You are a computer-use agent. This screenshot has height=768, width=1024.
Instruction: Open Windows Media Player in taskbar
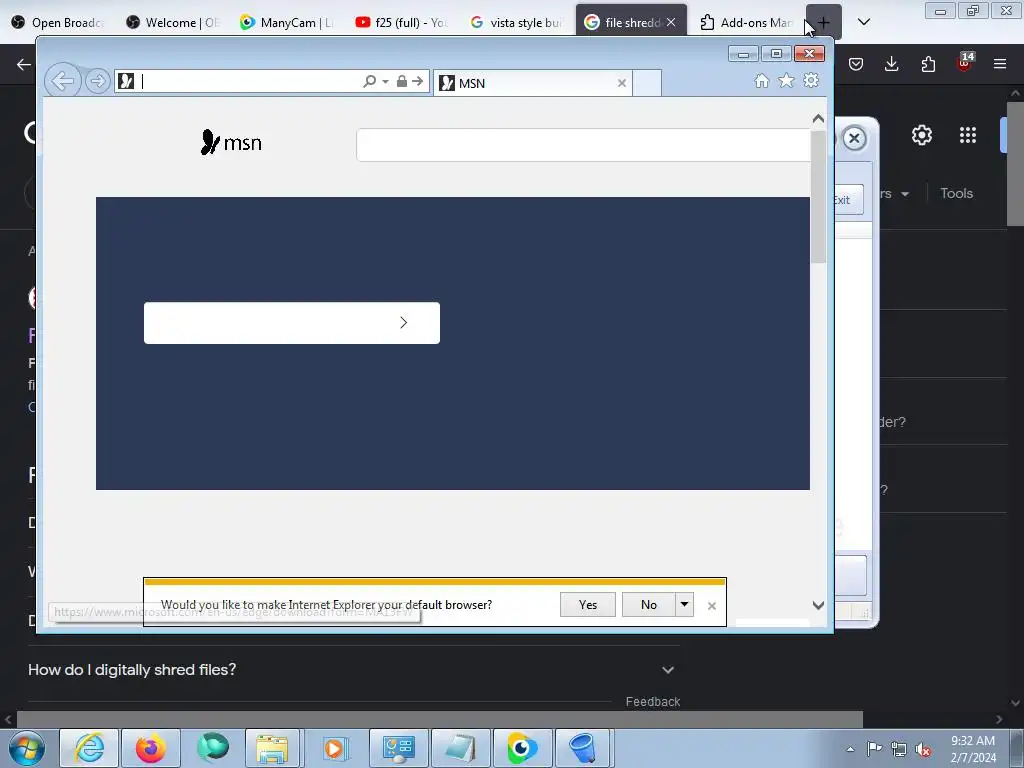tap(334, 748)
